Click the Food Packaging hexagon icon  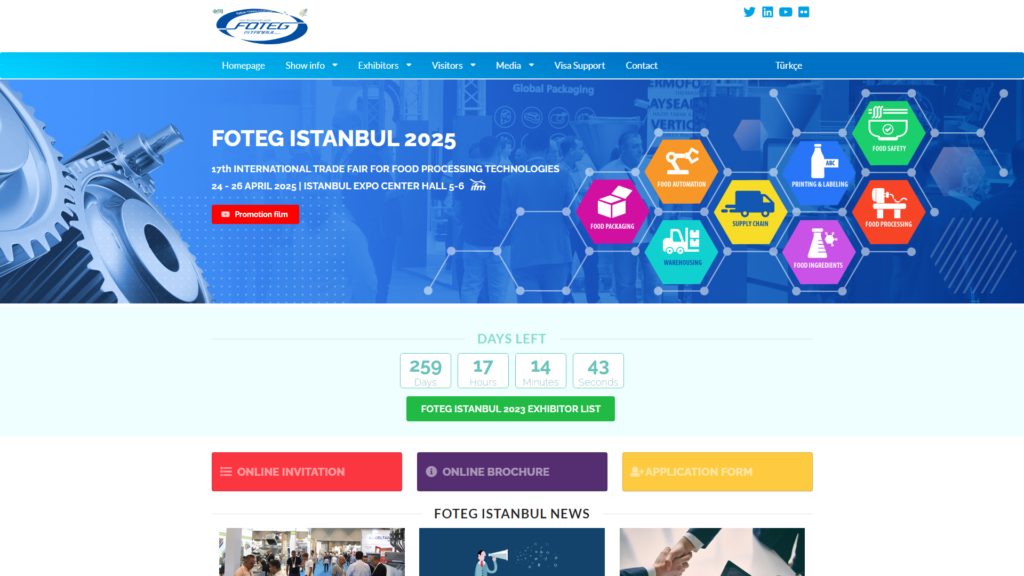click(x=612, y=211)
